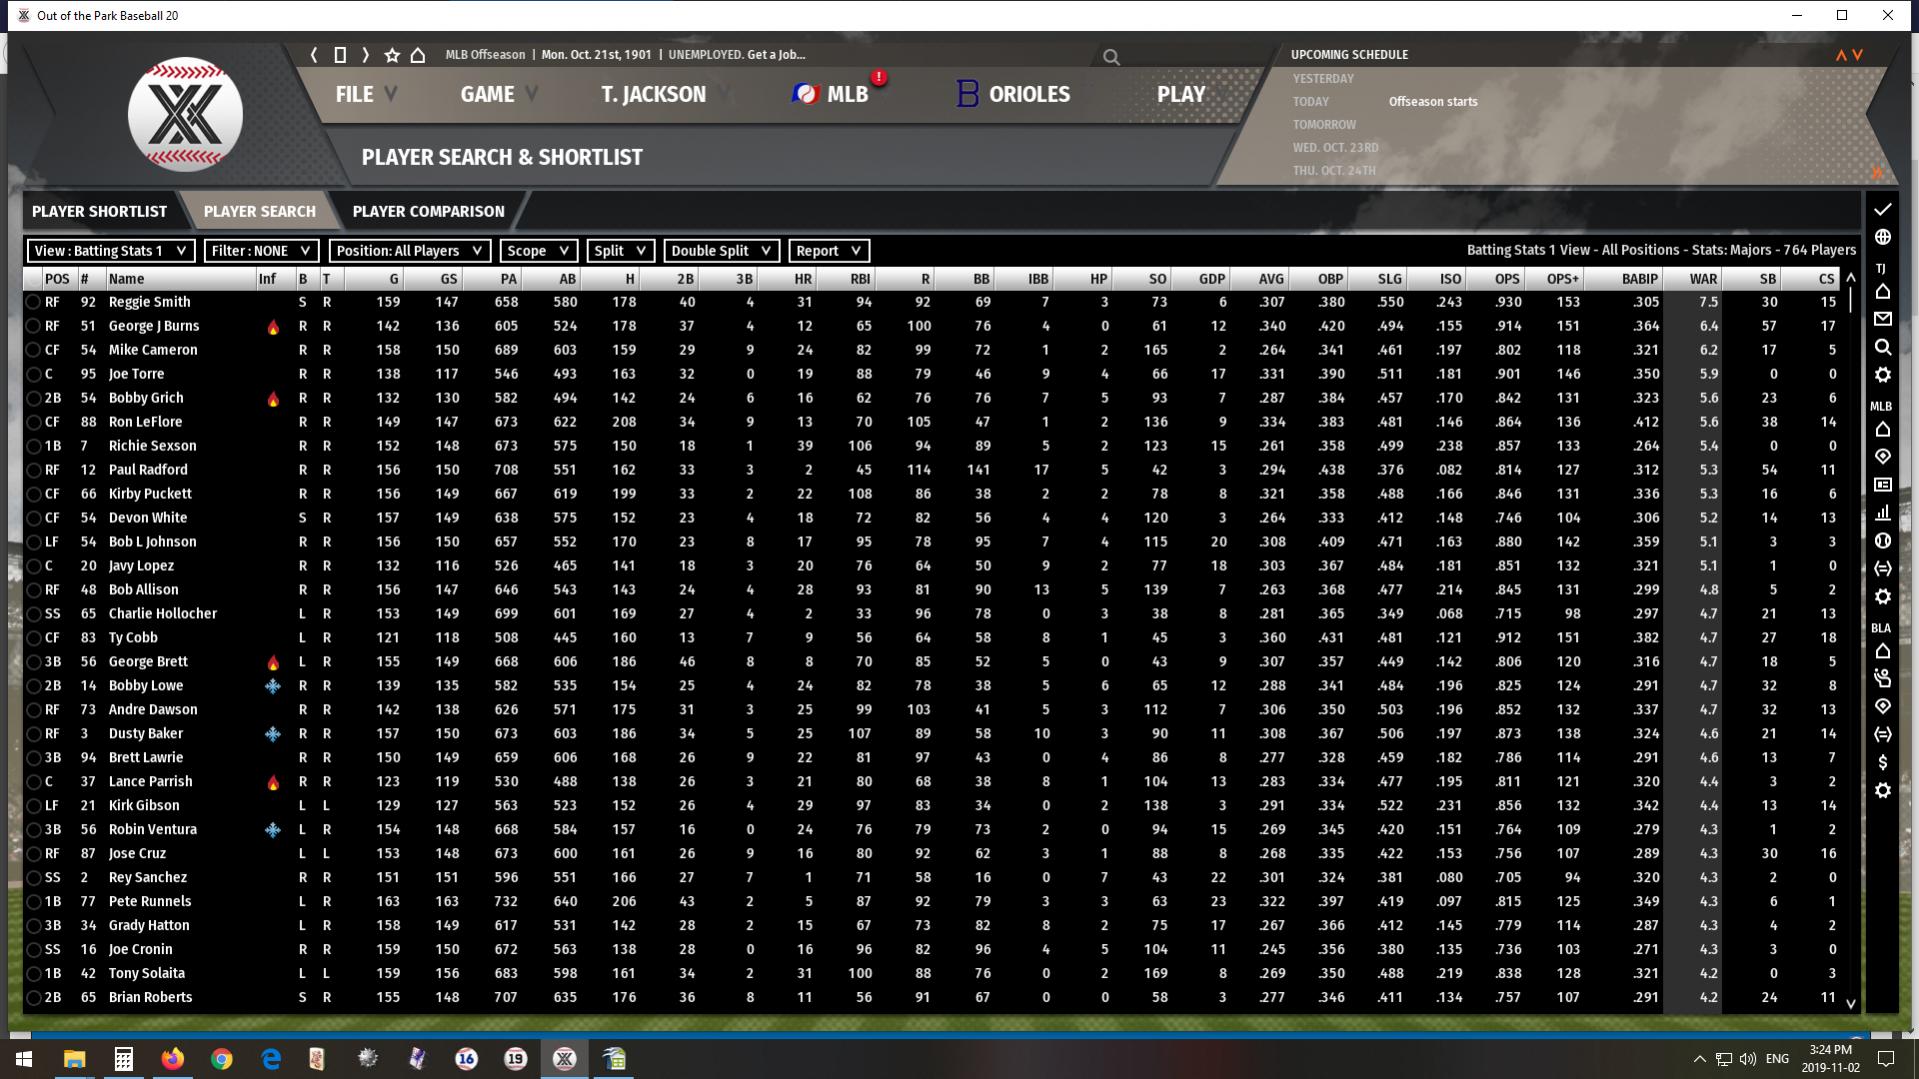Click the magnifier search icon in top bar

pyautogui.click(x=1111, y=57)
